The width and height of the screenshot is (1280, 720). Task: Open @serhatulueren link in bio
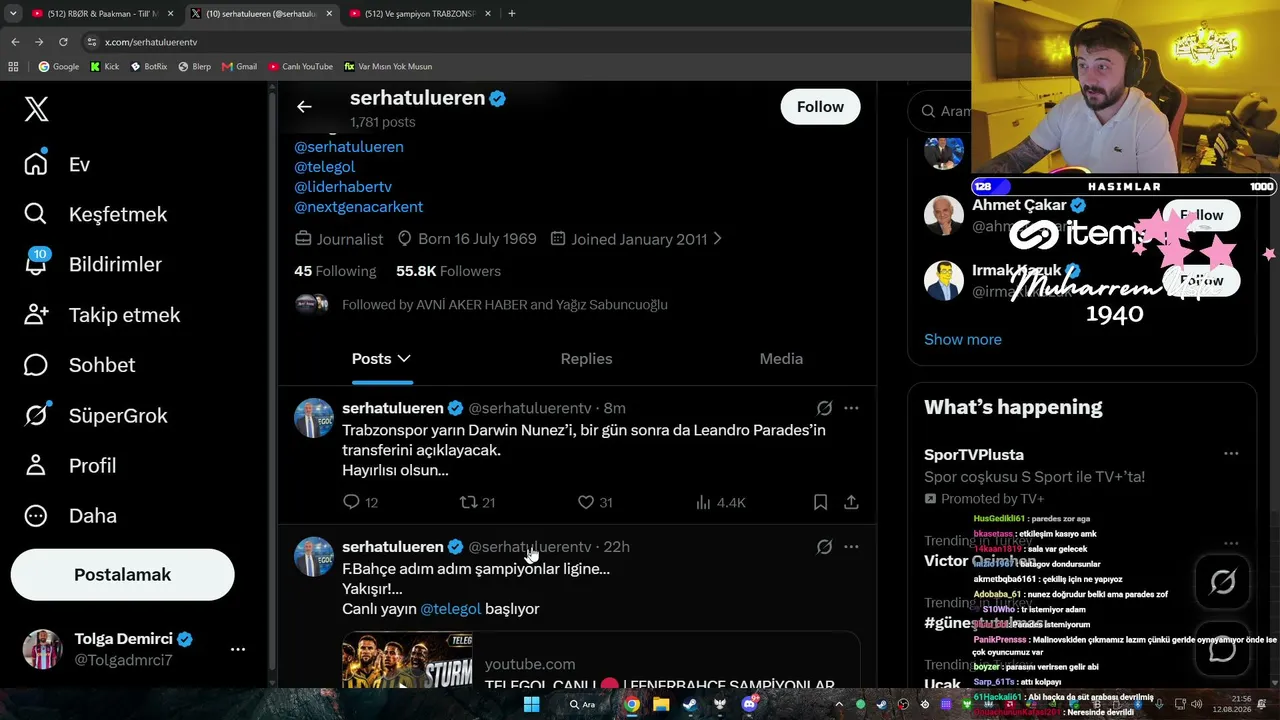349,147
